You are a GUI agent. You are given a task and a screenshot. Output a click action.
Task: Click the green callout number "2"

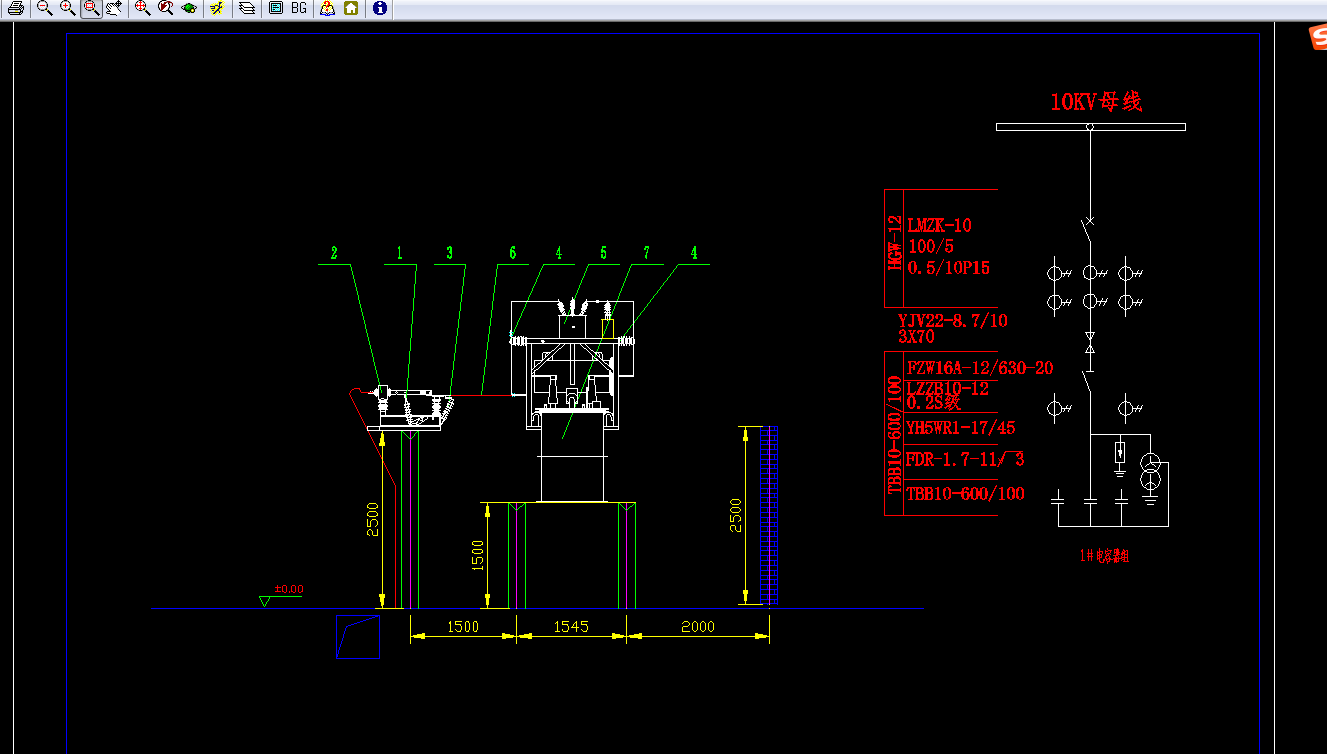335,254
